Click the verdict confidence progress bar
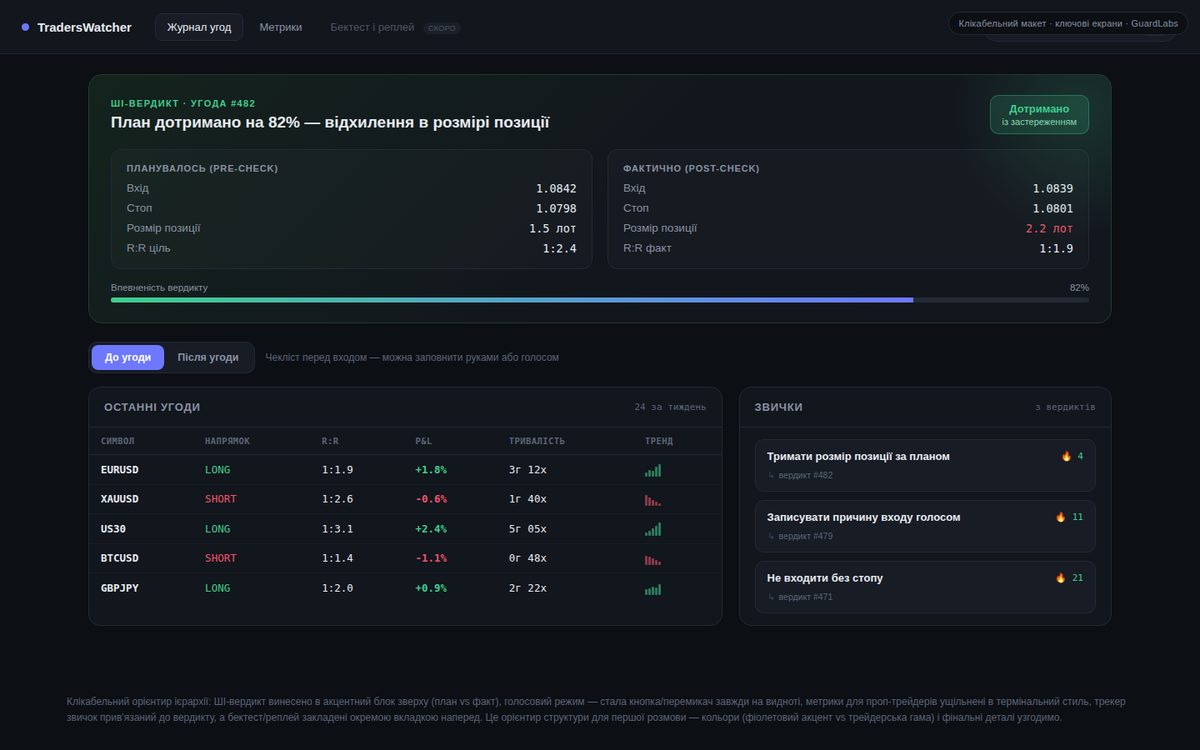Viewport: 1200px width, 750px height. click(600, 299)
